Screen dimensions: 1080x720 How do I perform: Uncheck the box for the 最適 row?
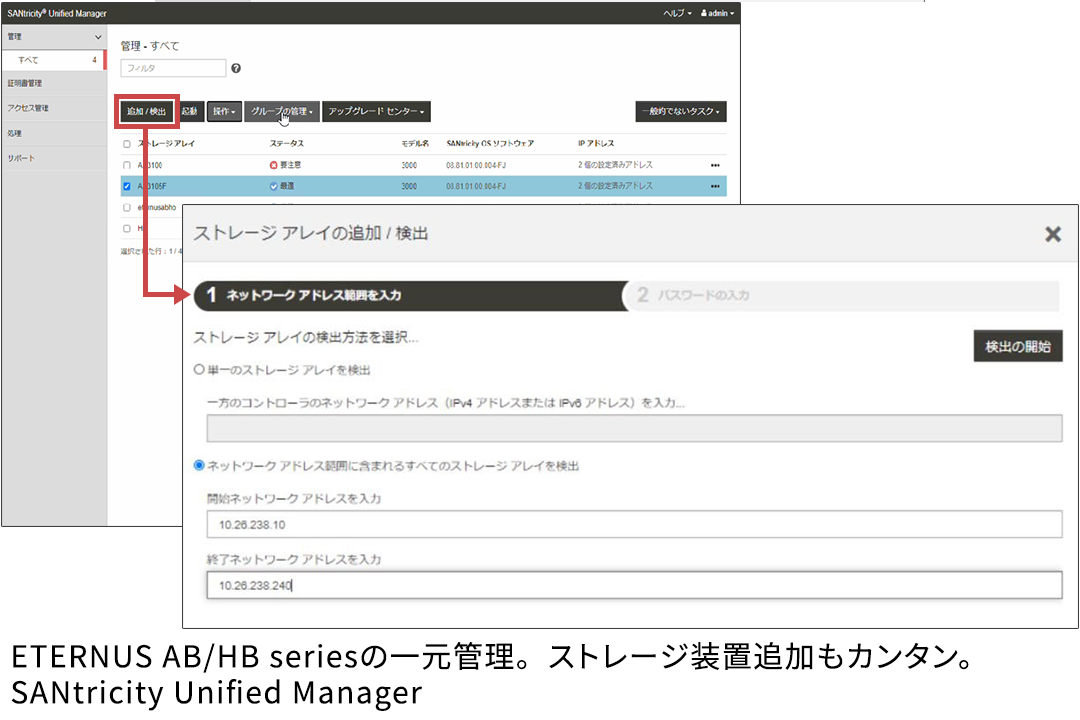tap(127, 186)
